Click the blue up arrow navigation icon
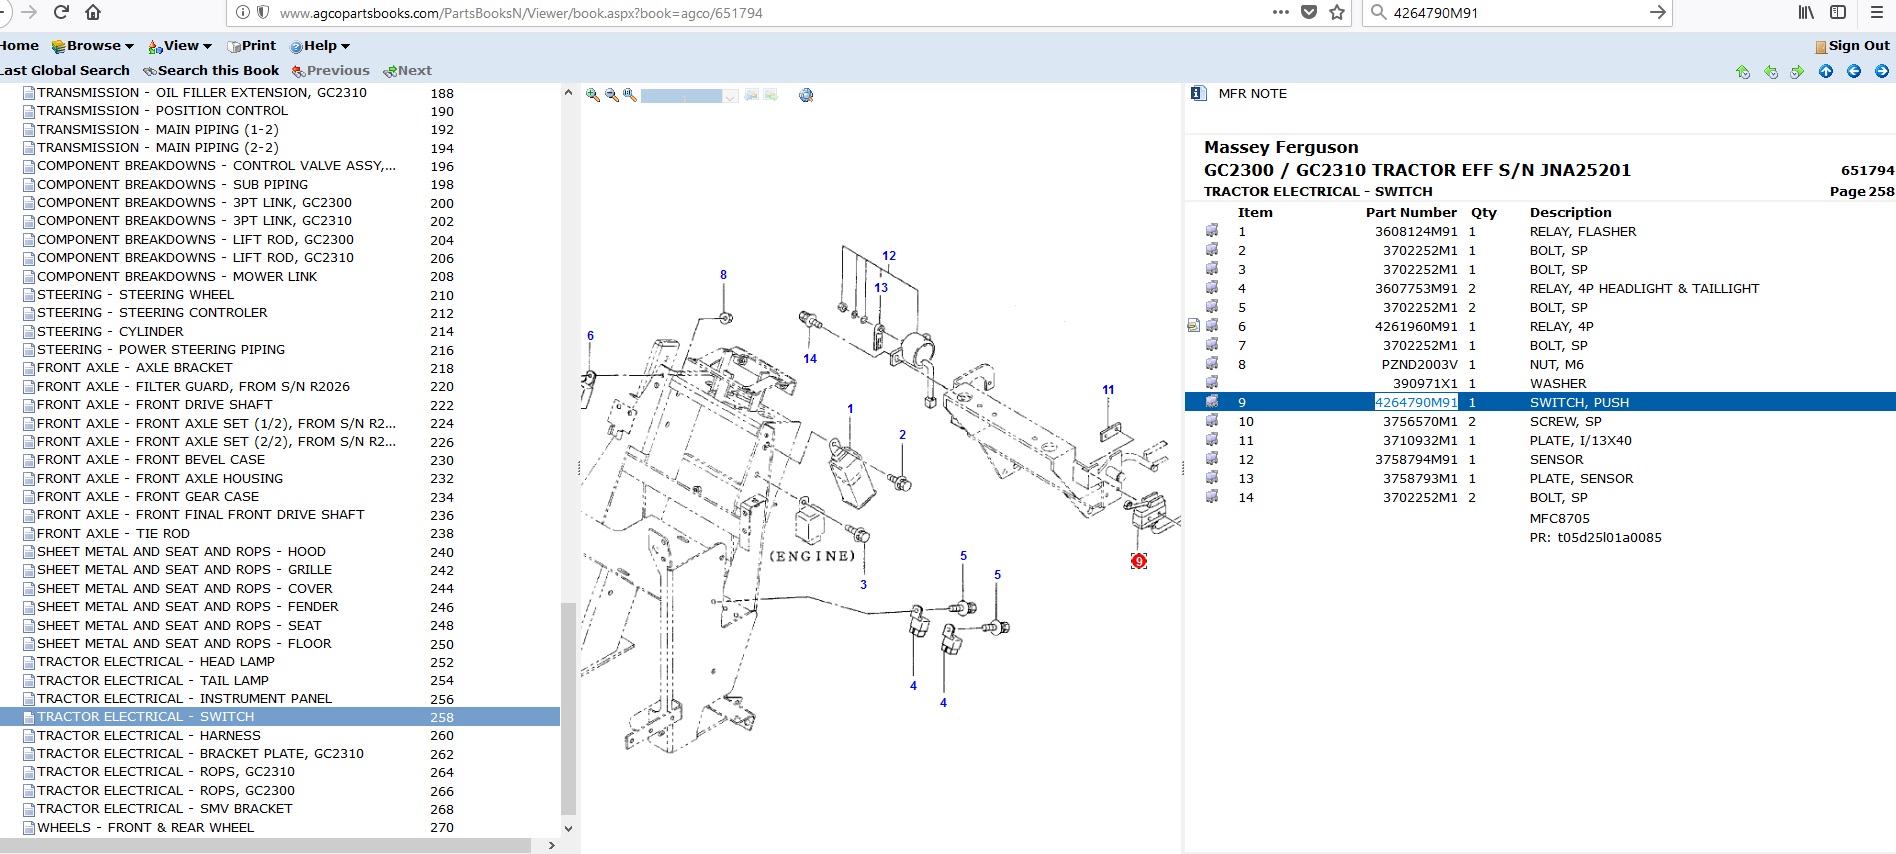The image size is (1896, 854). click(1826, 71)
